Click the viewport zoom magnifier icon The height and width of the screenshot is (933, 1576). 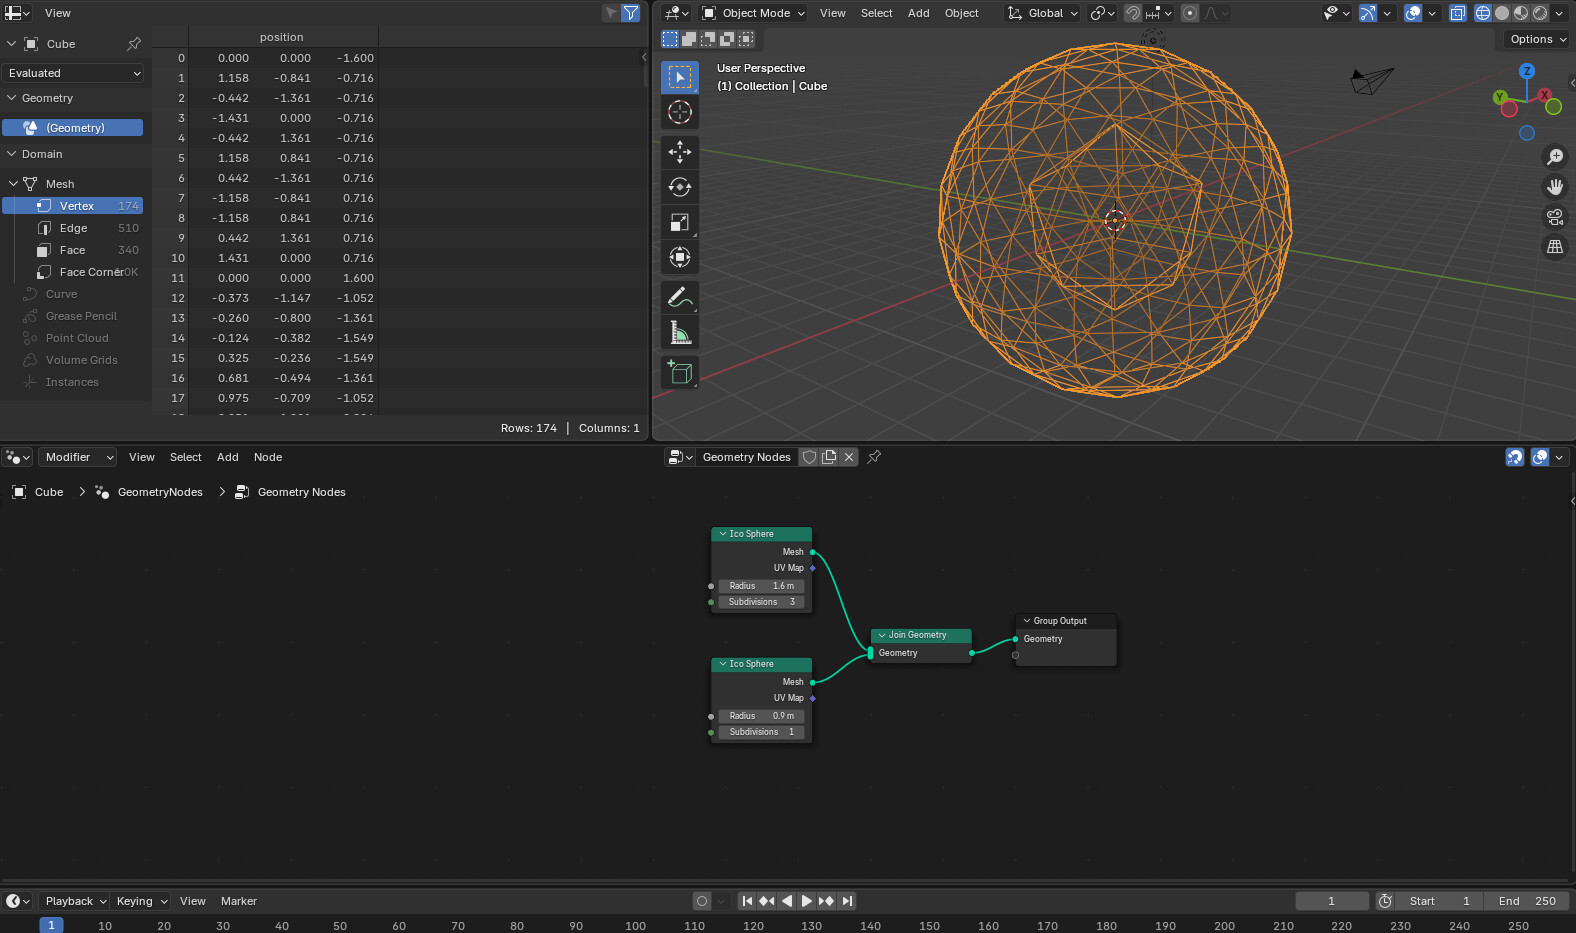click(x=1555, y=157)
